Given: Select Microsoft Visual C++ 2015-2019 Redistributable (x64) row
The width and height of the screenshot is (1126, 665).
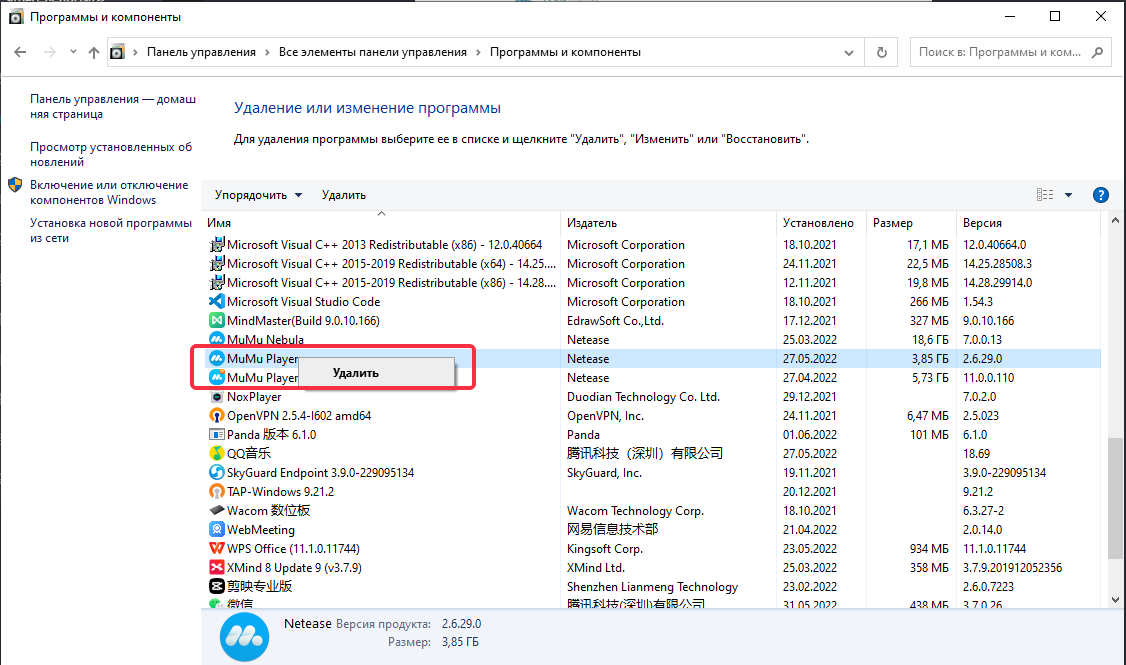Looking at the screenshot, I should [x=653, y=264].
